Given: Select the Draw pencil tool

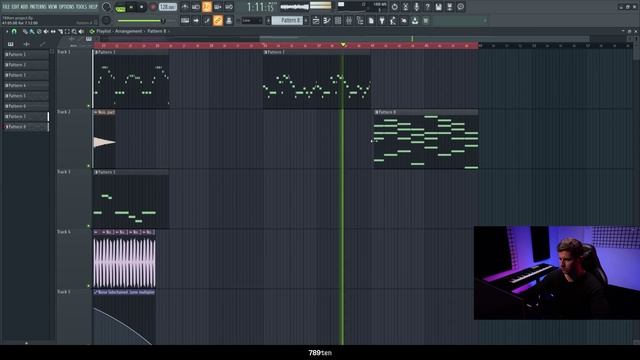Looking at the screenshot, I should click(x=25, y=31).
